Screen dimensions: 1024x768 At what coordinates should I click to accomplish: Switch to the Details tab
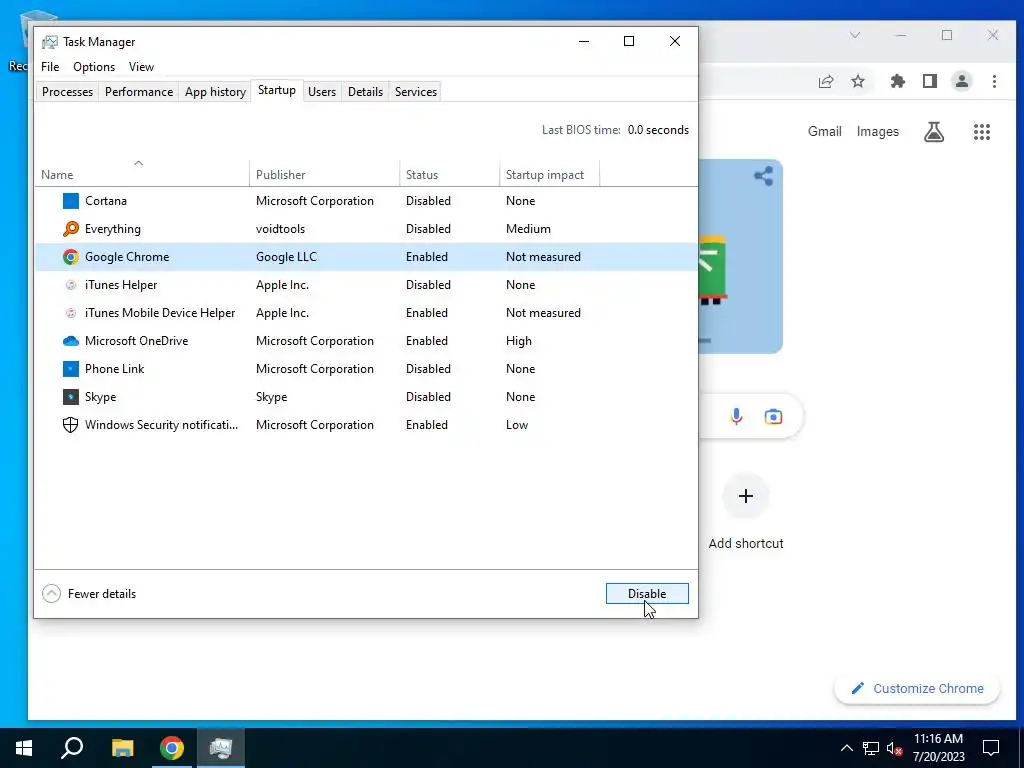[x=365, y=92]
